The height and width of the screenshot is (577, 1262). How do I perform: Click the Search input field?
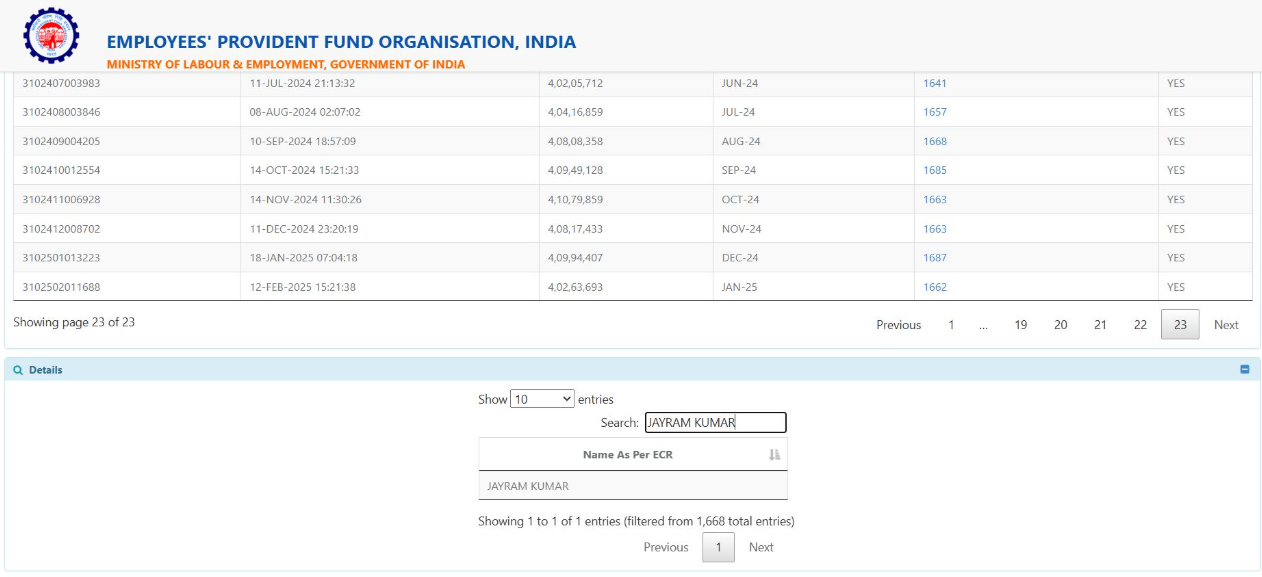point(715,423)
